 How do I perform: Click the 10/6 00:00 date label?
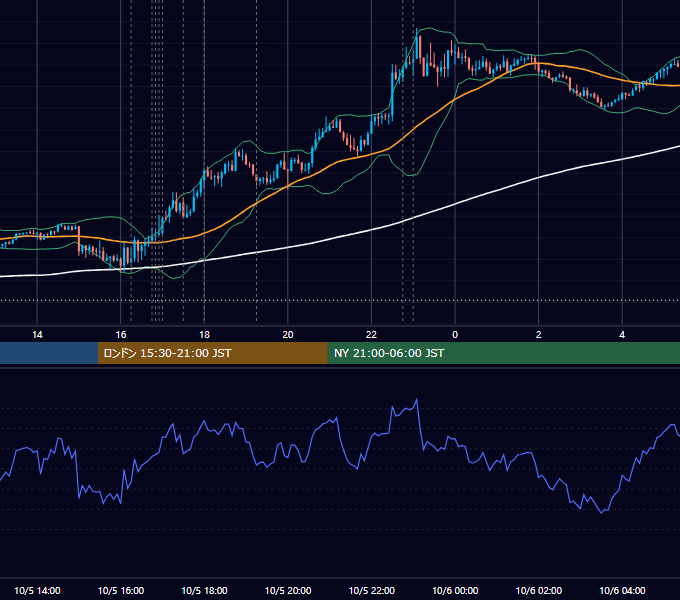[455, 590]
